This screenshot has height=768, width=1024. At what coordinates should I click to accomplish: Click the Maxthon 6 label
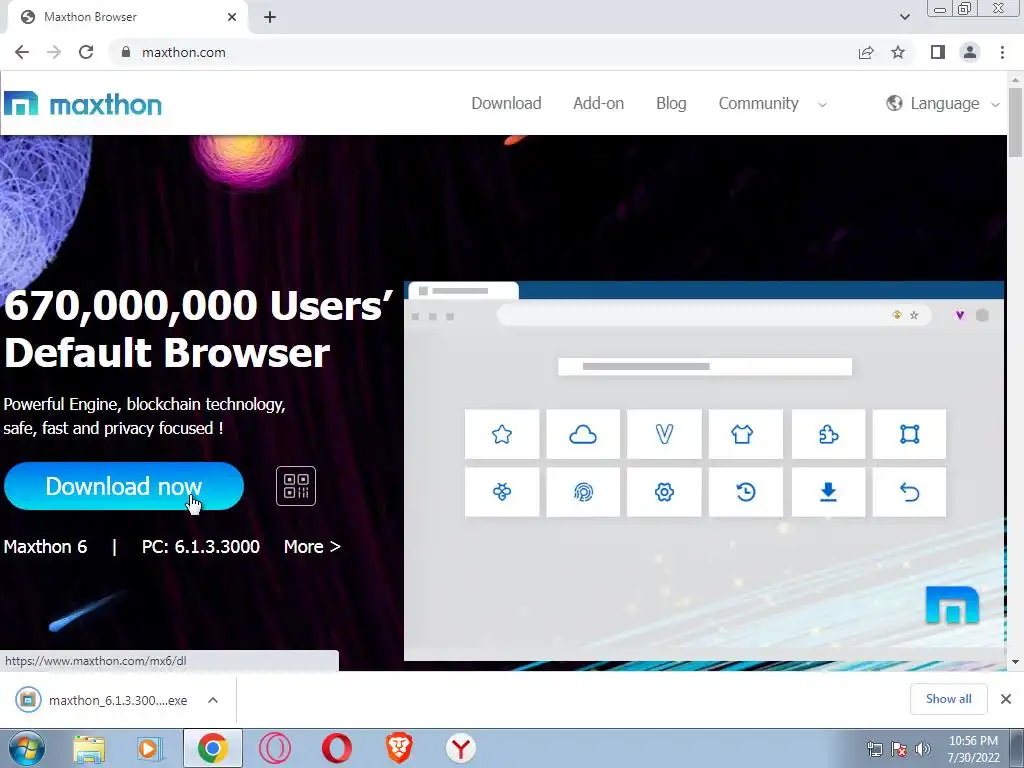coord(45,547)
